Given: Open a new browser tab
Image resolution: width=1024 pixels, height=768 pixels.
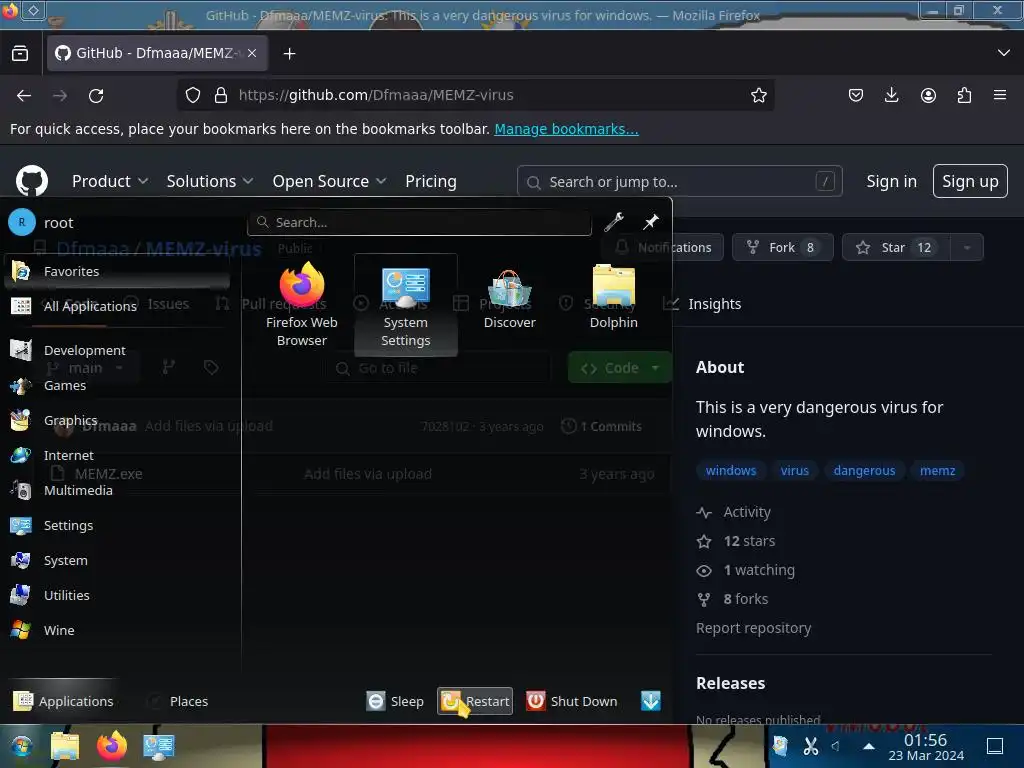Looking at the screenshot, I should 289,54.
